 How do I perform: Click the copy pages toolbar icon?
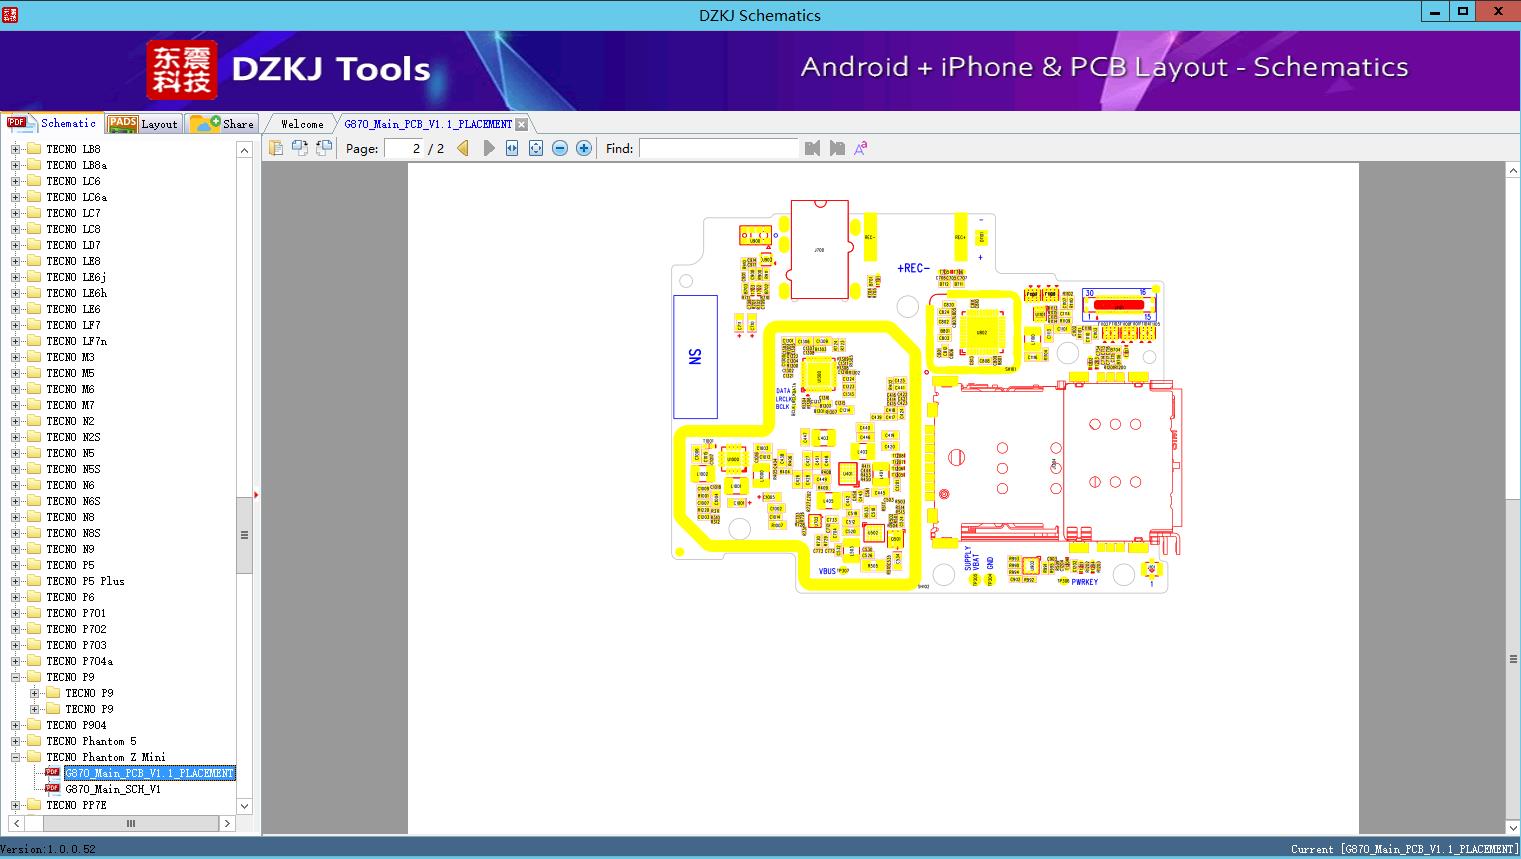pos(276,148)
